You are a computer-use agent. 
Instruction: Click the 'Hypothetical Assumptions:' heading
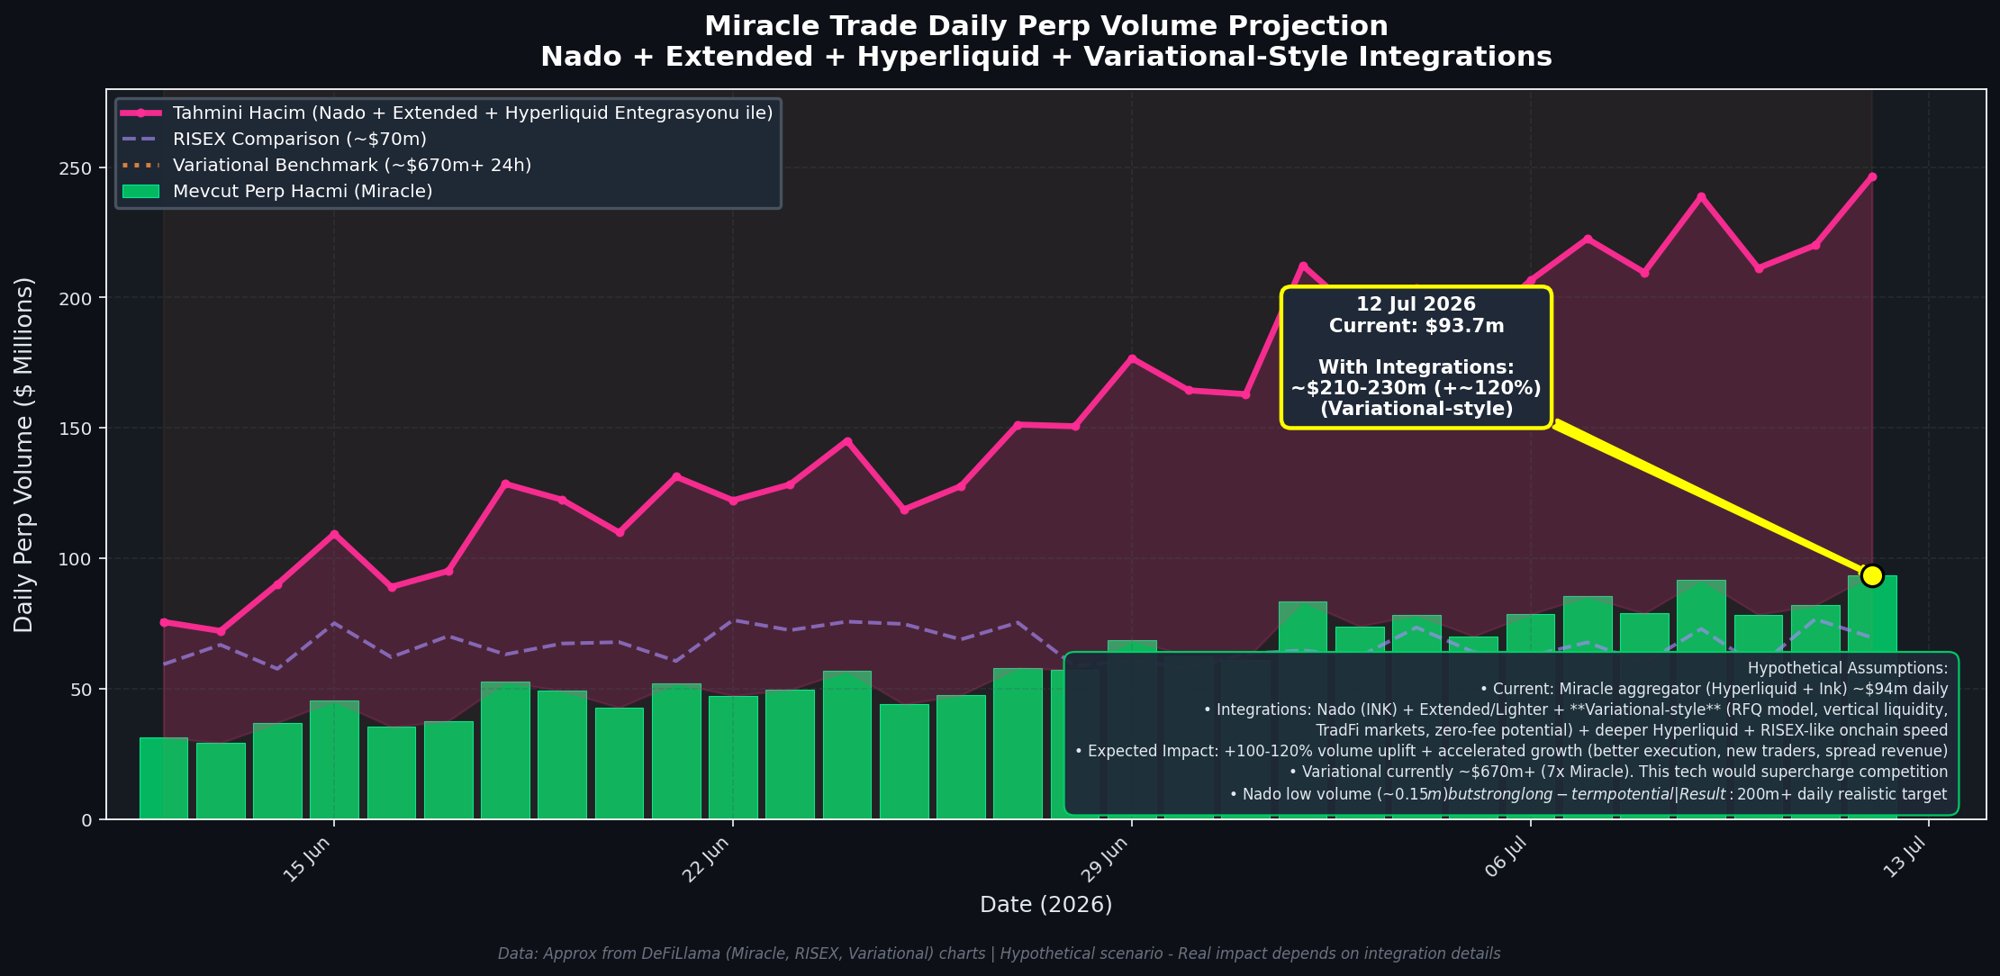click(1848, 668)
